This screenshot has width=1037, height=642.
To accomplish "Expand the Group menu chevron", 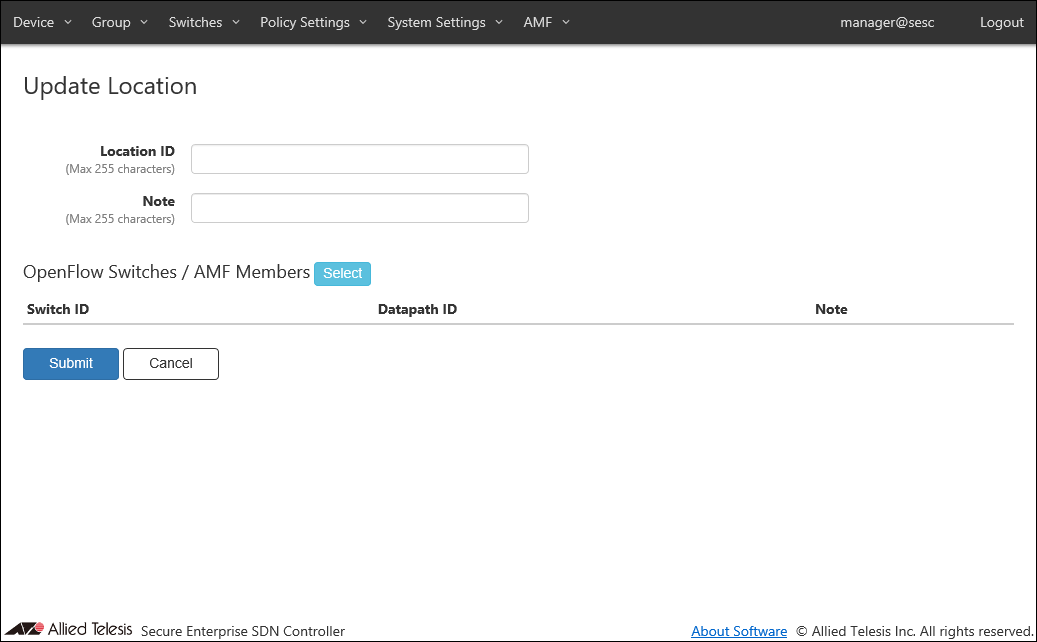I will click(144, 22).
